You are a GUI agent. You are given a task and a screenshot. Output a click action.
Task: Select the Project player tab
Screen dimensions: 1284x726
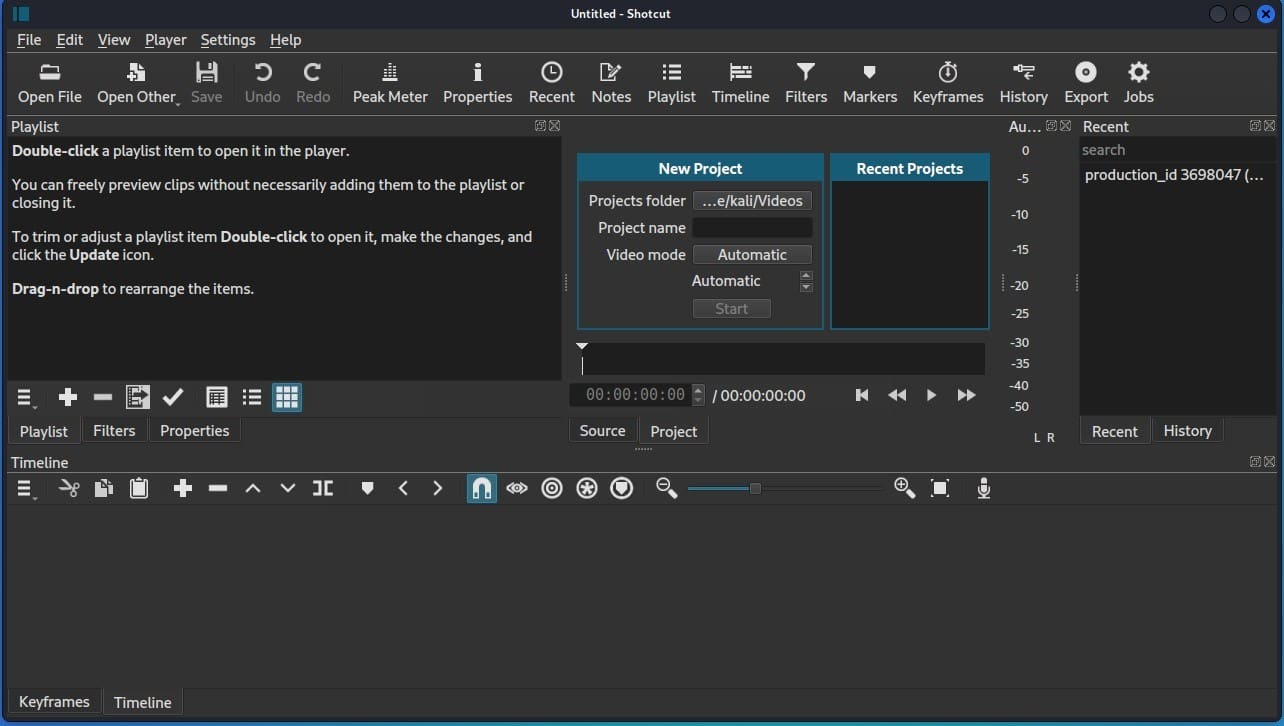[674, 431]
